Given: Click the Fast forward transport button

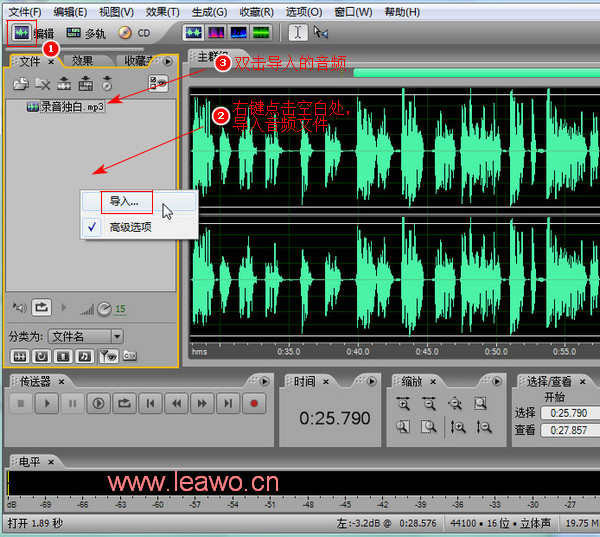Looking at the screenshot, I should click(202, 403).
